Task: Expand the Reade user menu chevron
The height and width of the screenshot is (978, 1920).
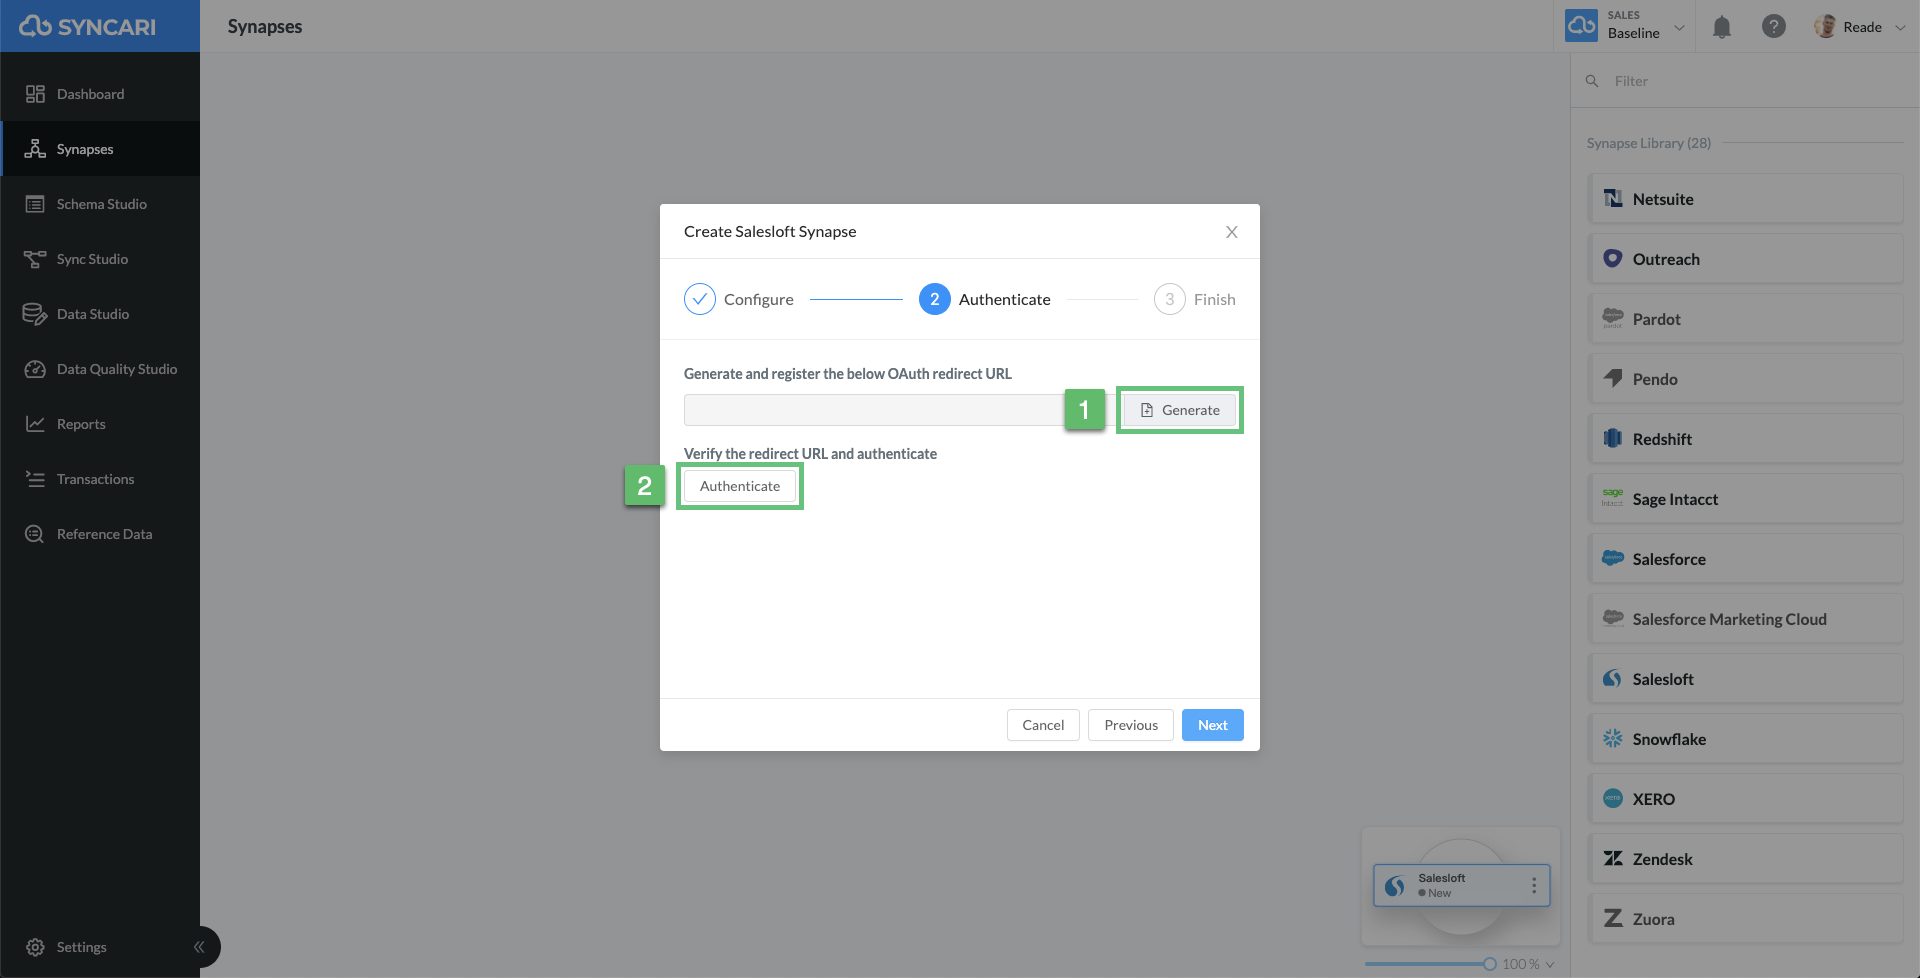Action: point(1901,27)
